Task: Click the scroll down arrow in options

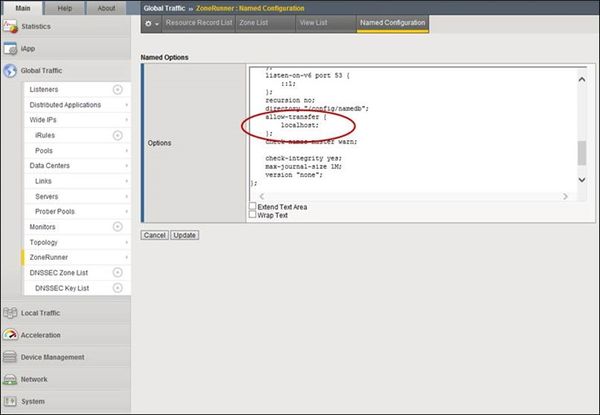Action: tap(582, 180)
